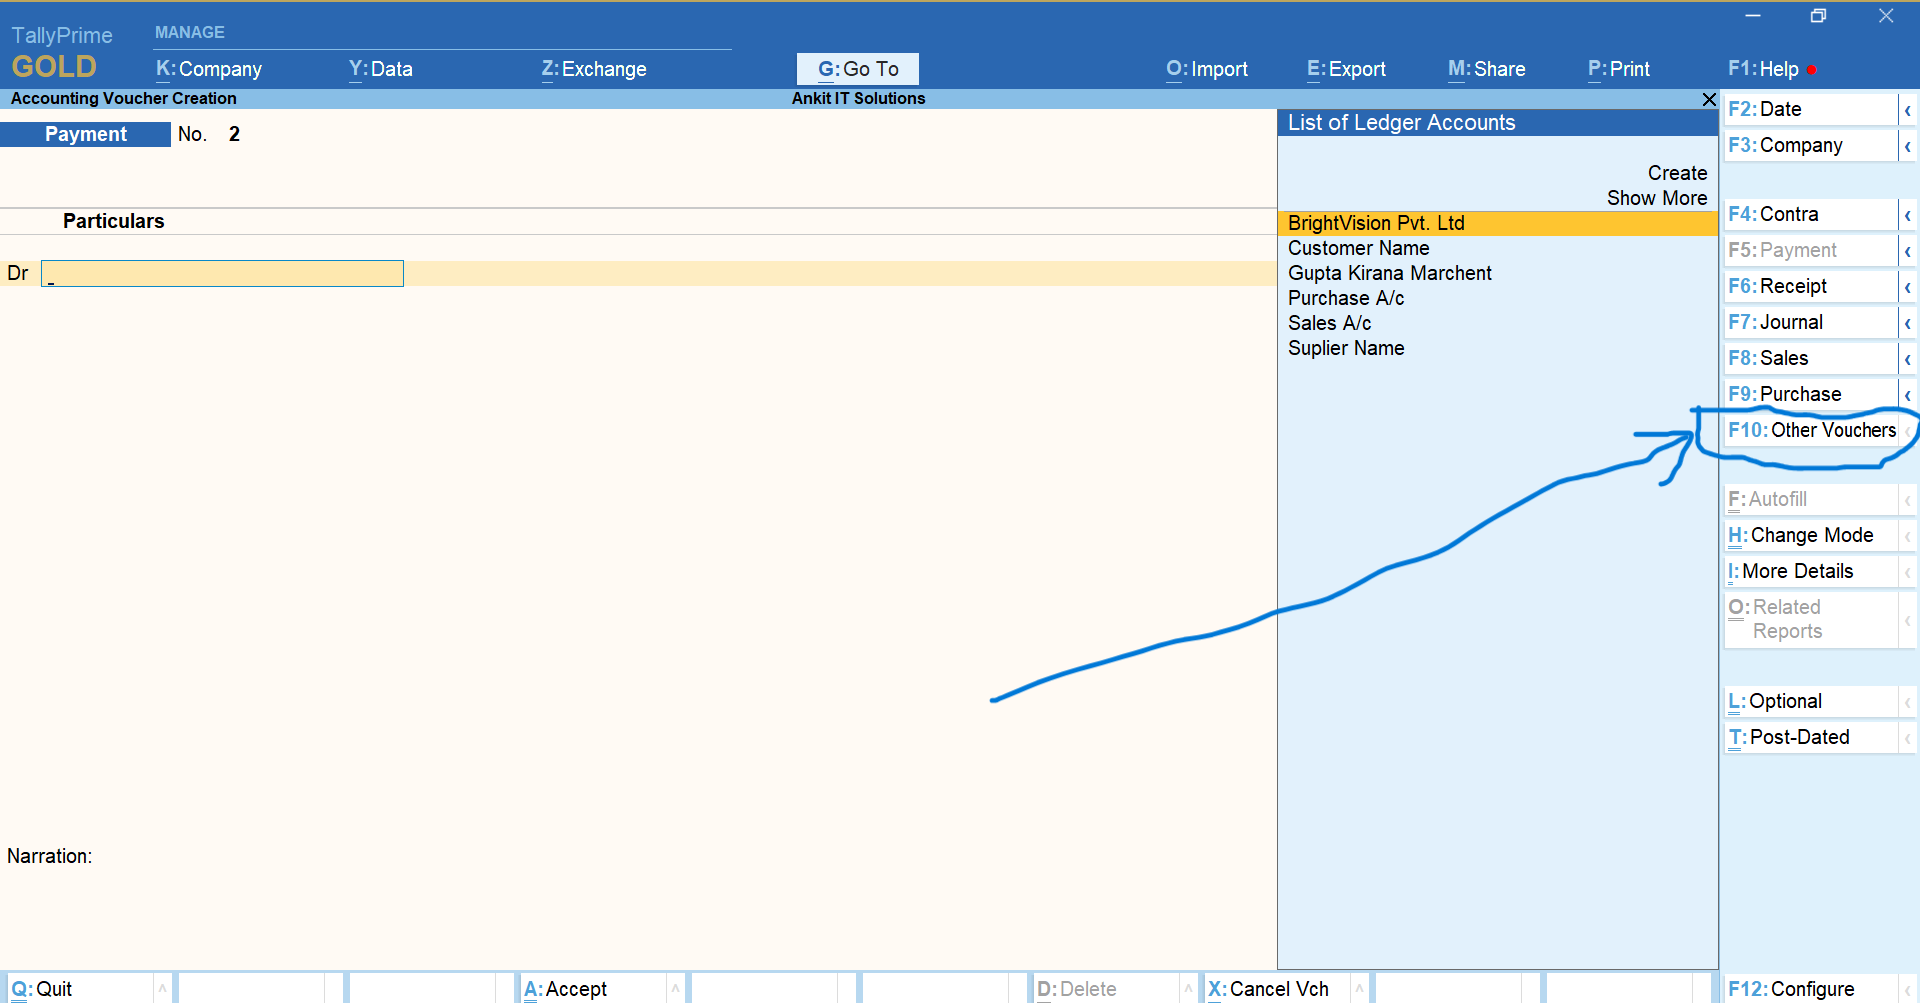The width and height of the screenshot is (1920, 1003).
Task: Switch to F4: Contra voucher
Action: click(x=1810, y=214)
